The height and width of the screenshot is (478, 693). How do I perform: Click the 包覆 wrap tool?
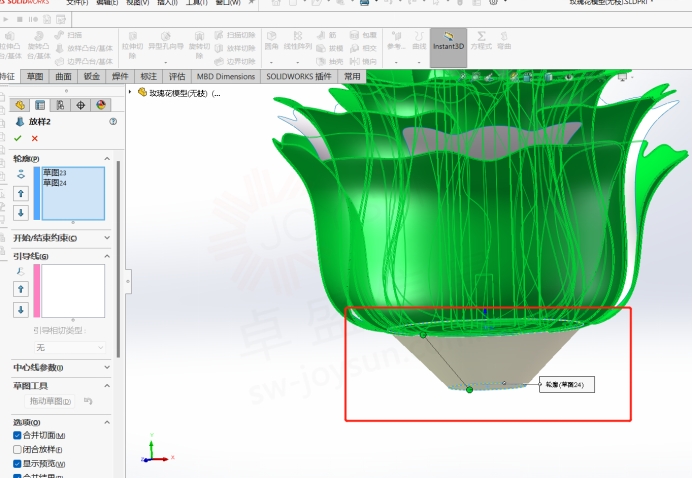pyautogui.click(x=363, y=35)
